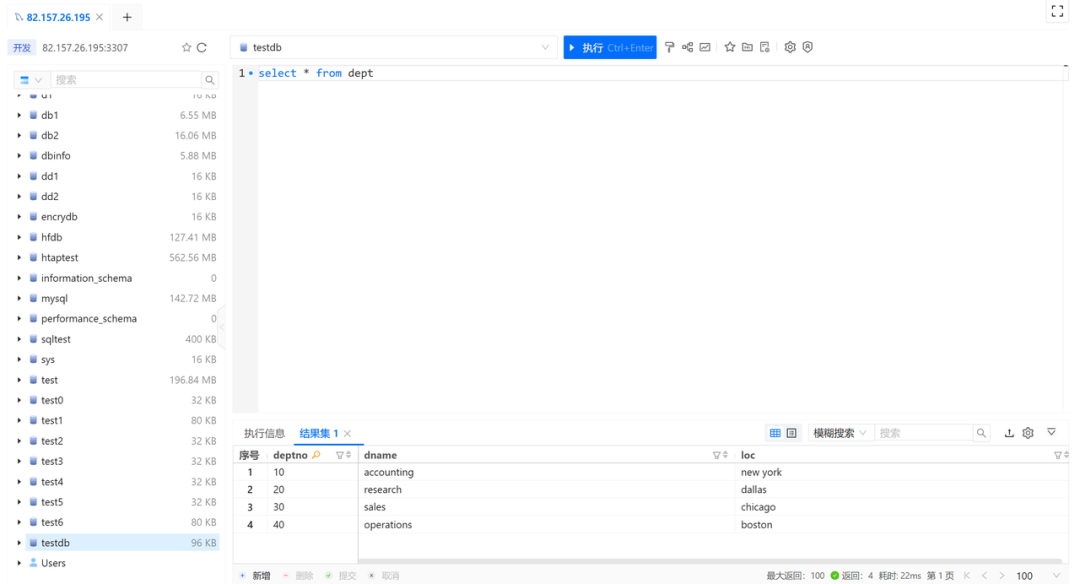
Task: Open the 模糊搜索 search mode dropdown
Action: pyautogui.click(x=840, y=433)
